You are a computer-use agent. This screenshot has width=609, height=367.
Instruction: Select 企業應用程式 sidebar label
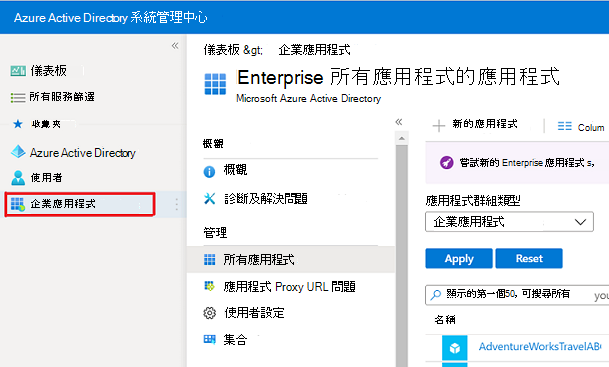coord(63,204)
